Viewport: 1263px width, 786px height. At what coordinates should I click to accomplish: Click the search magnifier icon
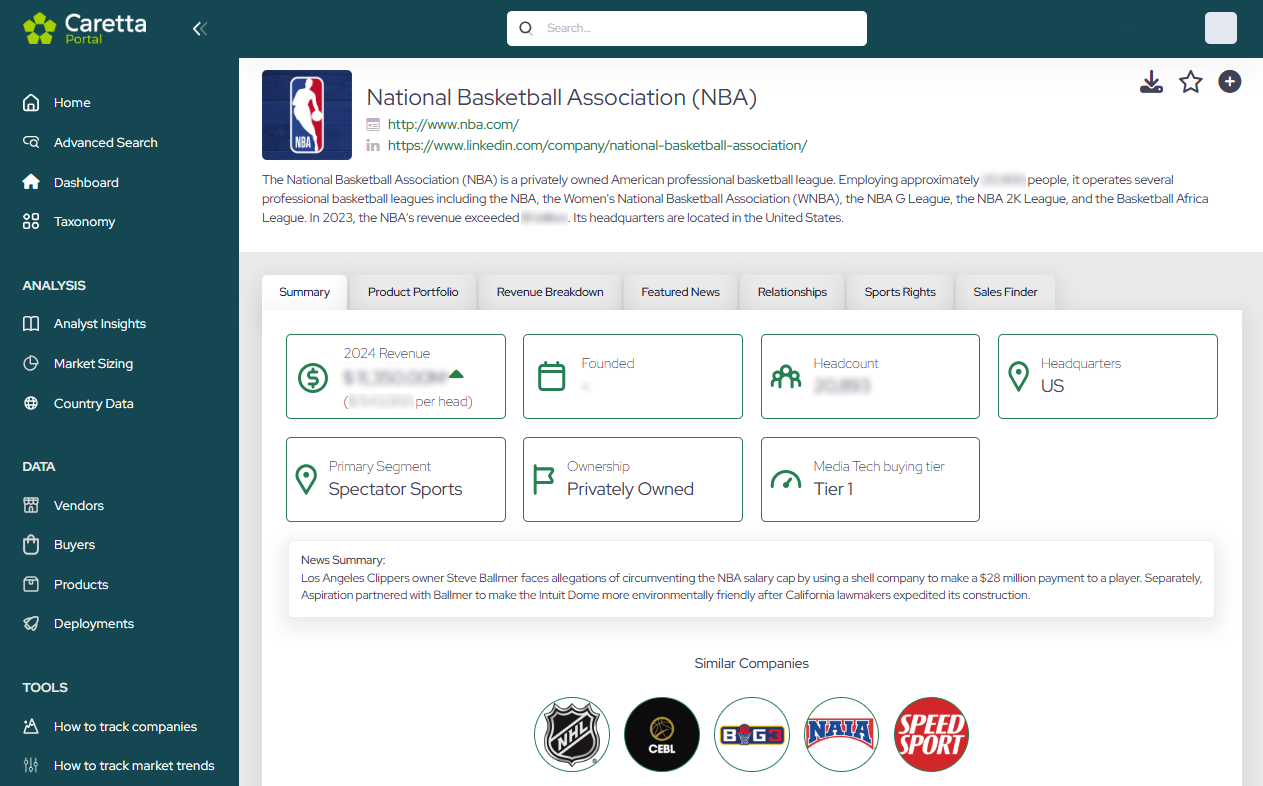[526, 28]
